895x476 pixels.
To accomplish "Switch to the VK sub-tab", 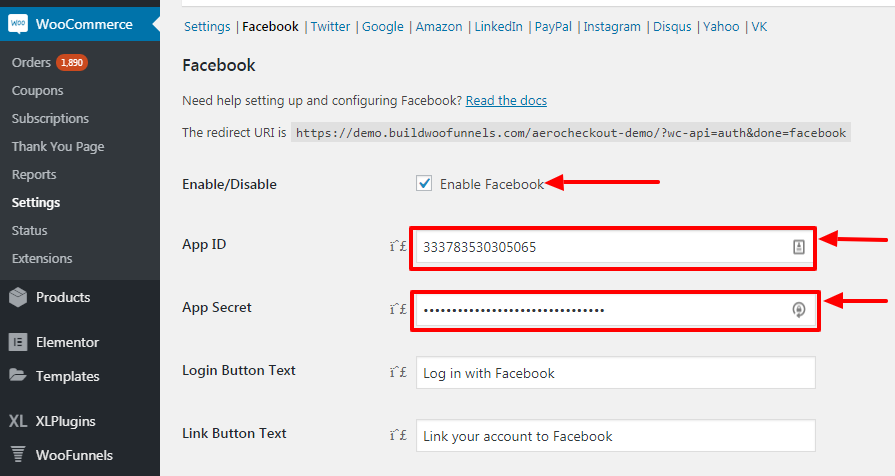I will coord(759,26).
